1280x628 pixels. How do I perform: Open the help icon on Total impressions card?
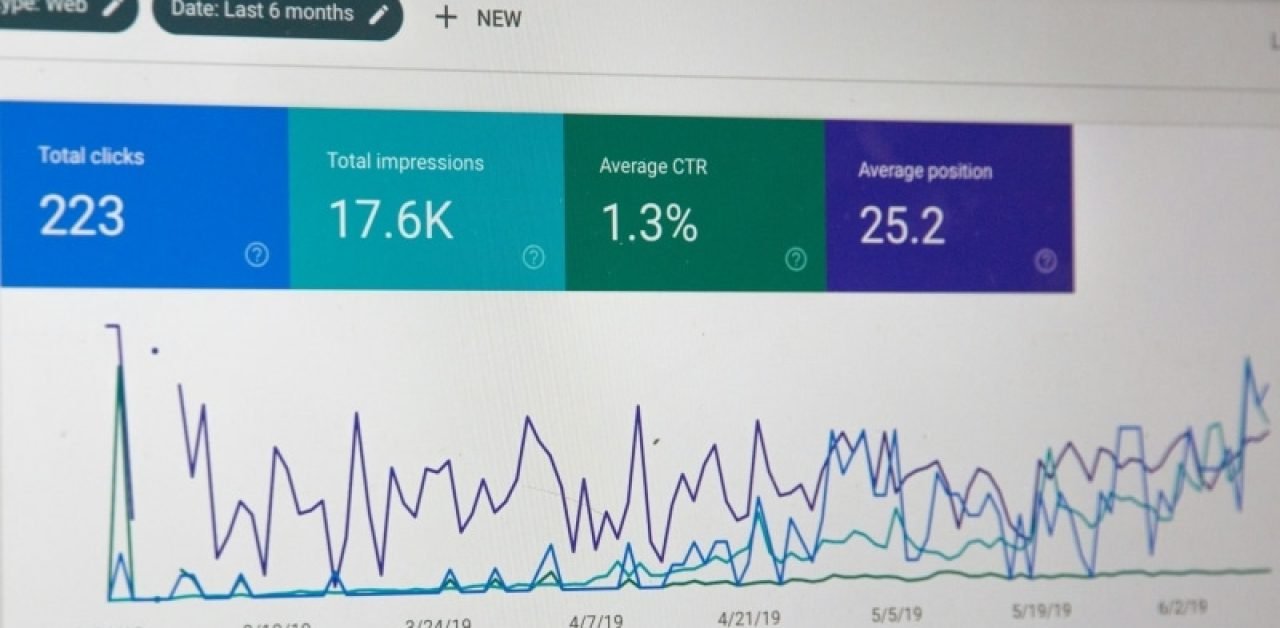coord(534,258)
